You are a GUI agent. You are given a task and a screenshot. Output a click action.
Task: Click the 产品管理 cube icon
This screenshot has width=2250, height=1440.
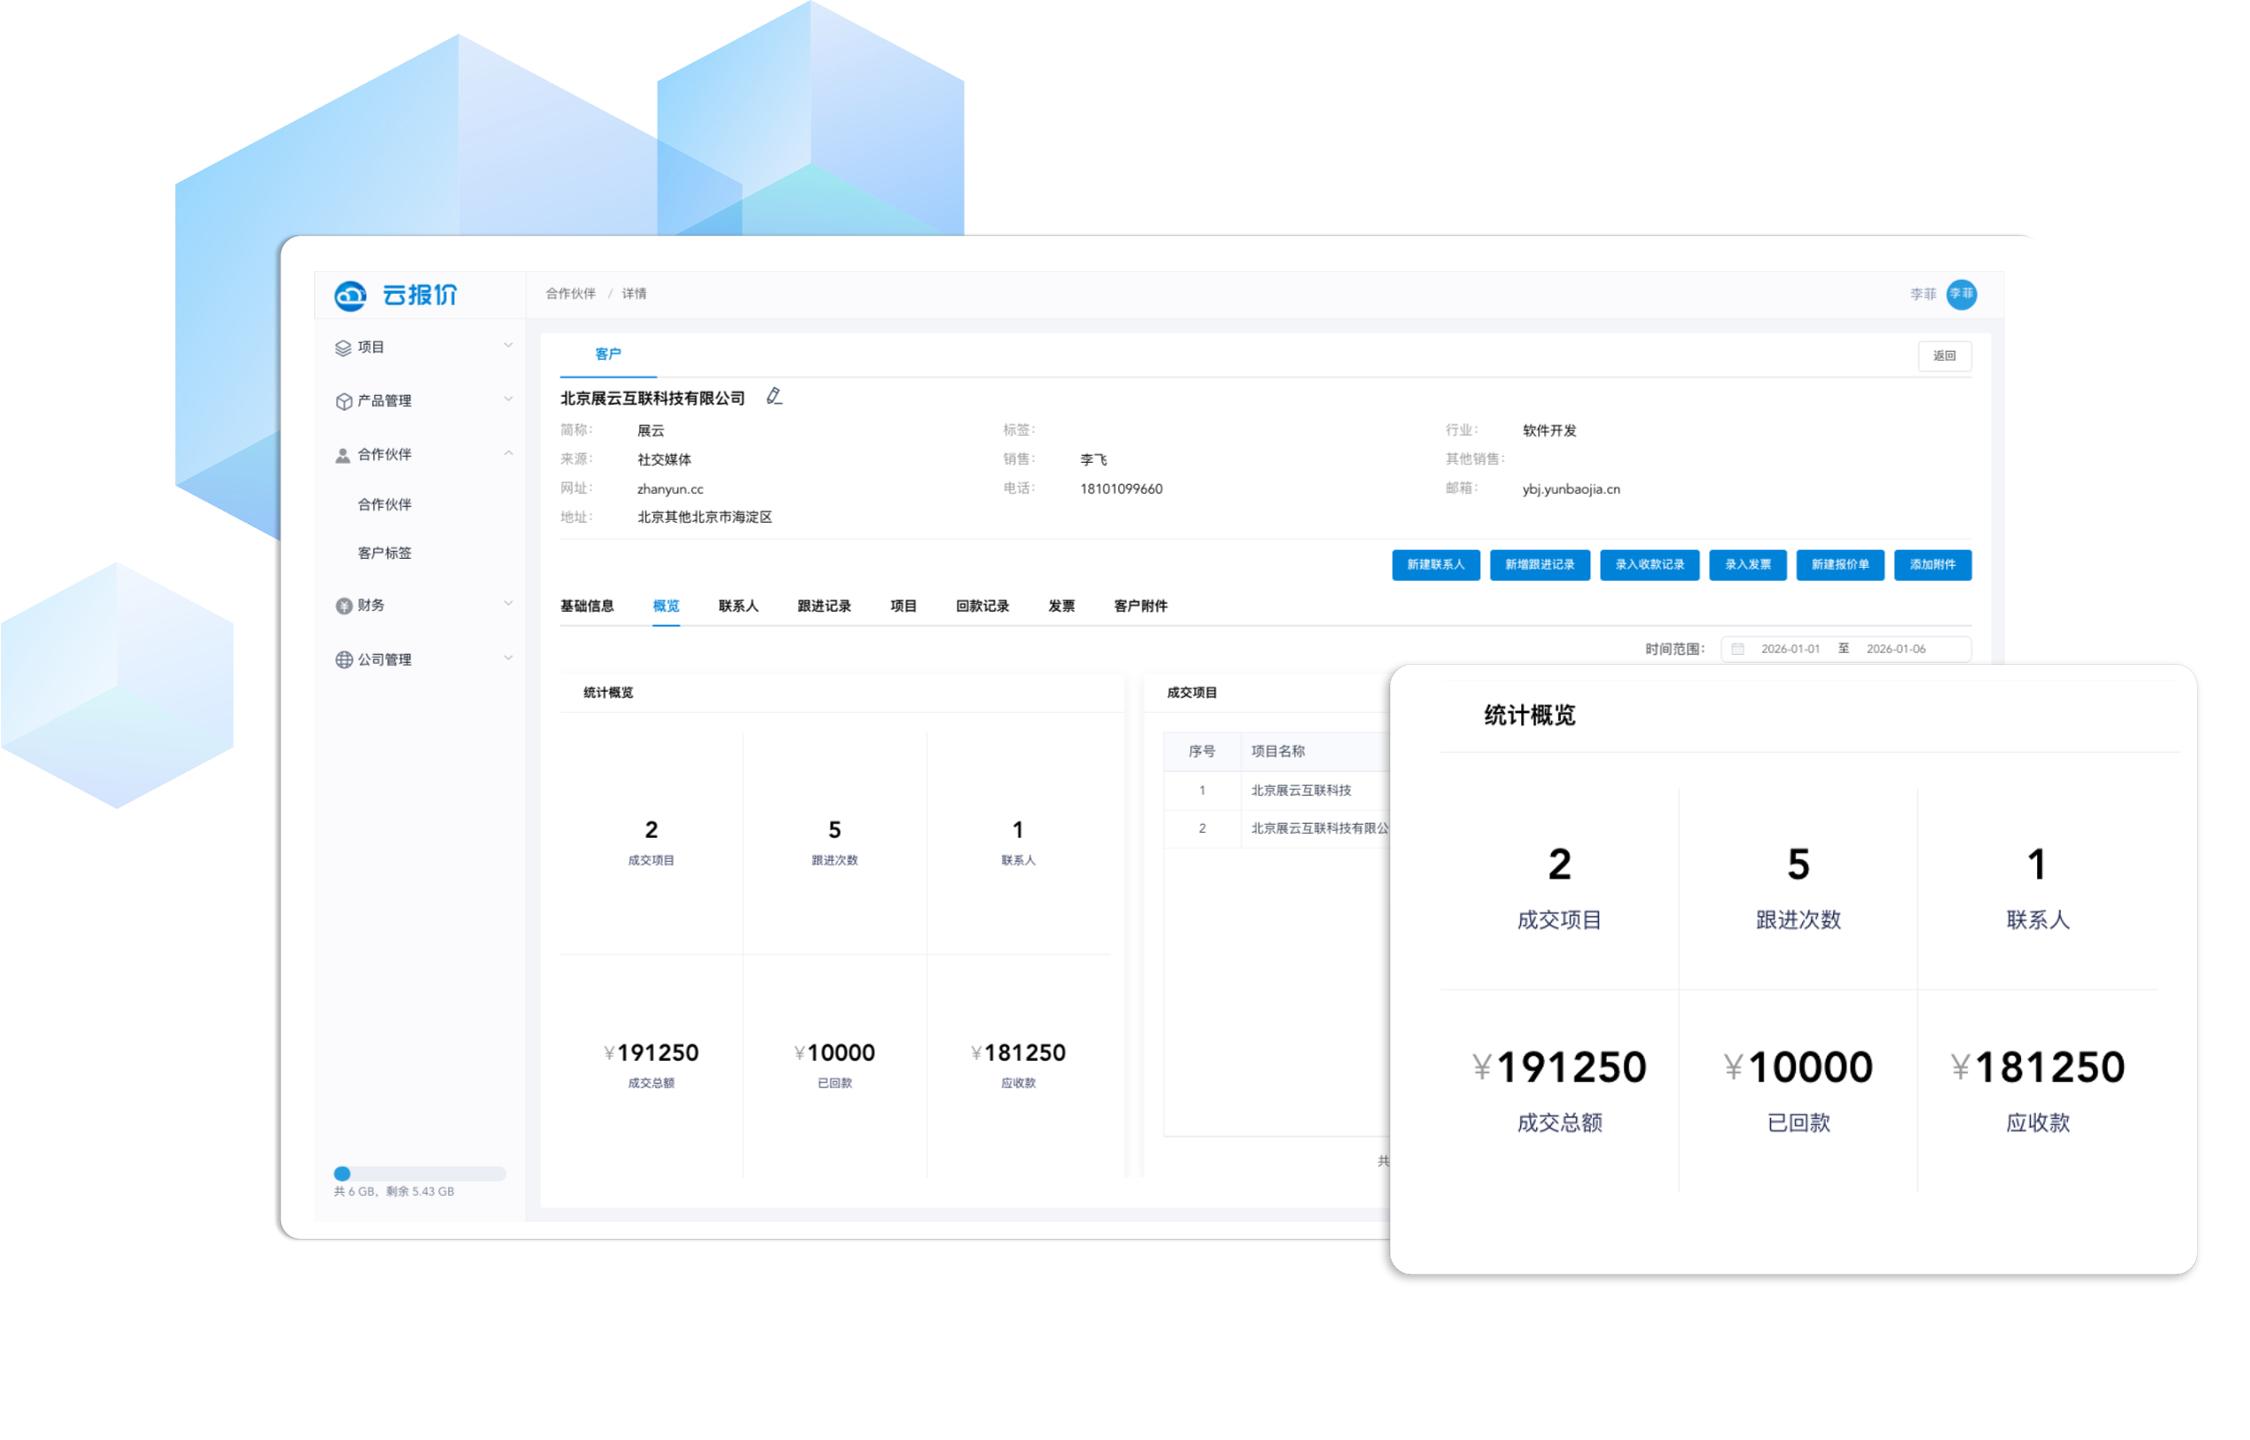tap(343, 401)
